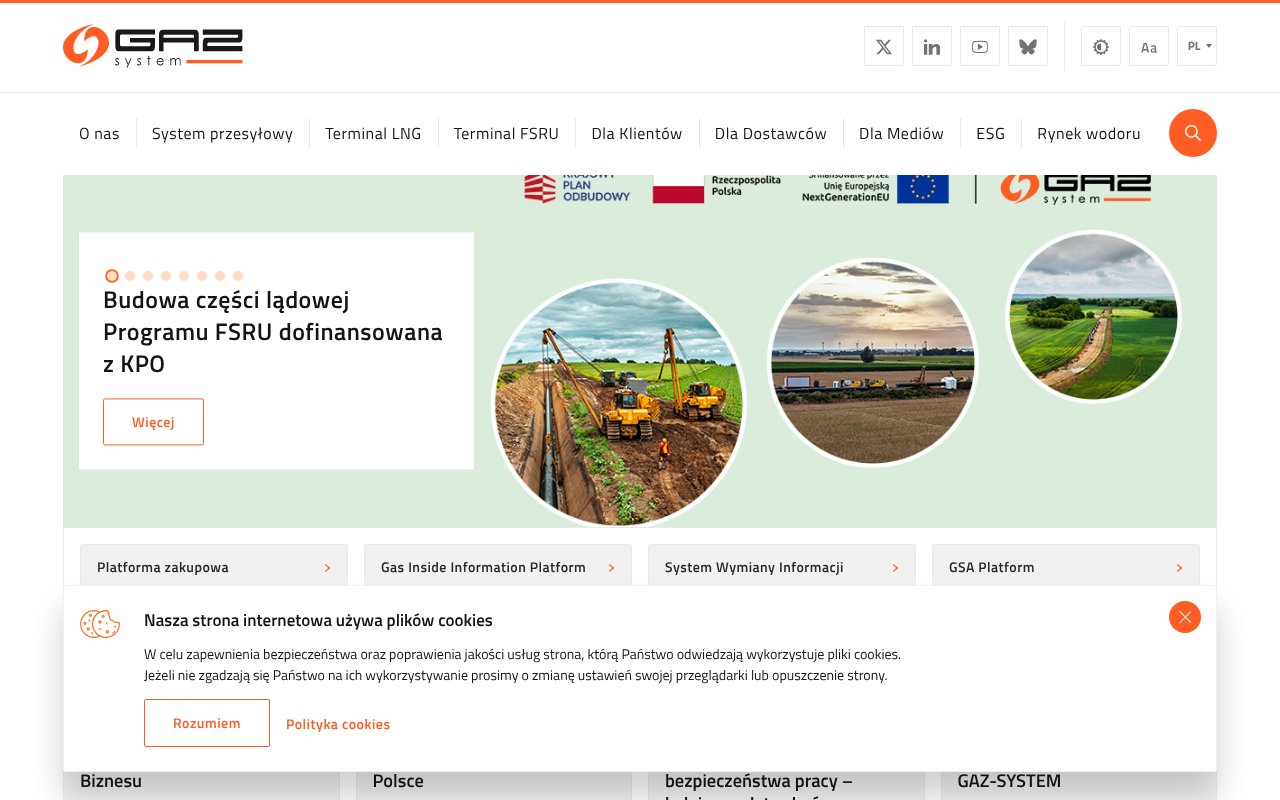Click the GAZ-SYSTEM logo

coord(152,45)
